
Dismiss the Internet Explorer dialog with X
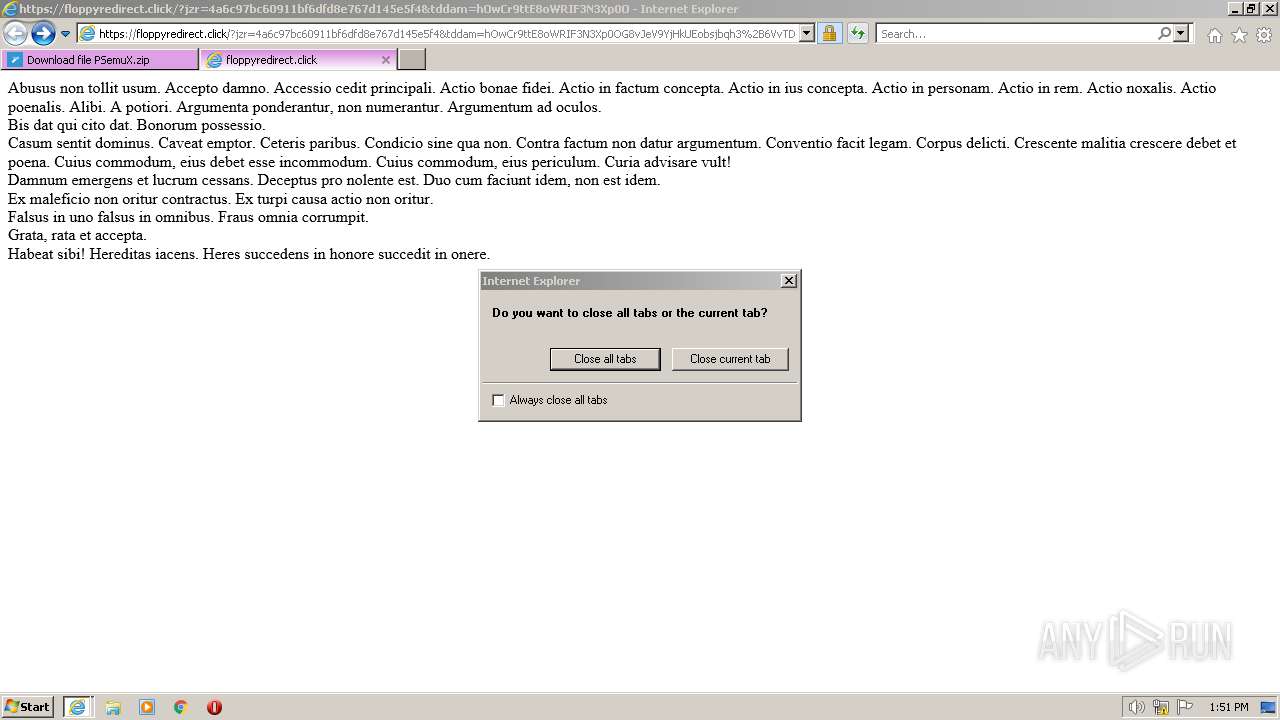[x=788, y=281]
